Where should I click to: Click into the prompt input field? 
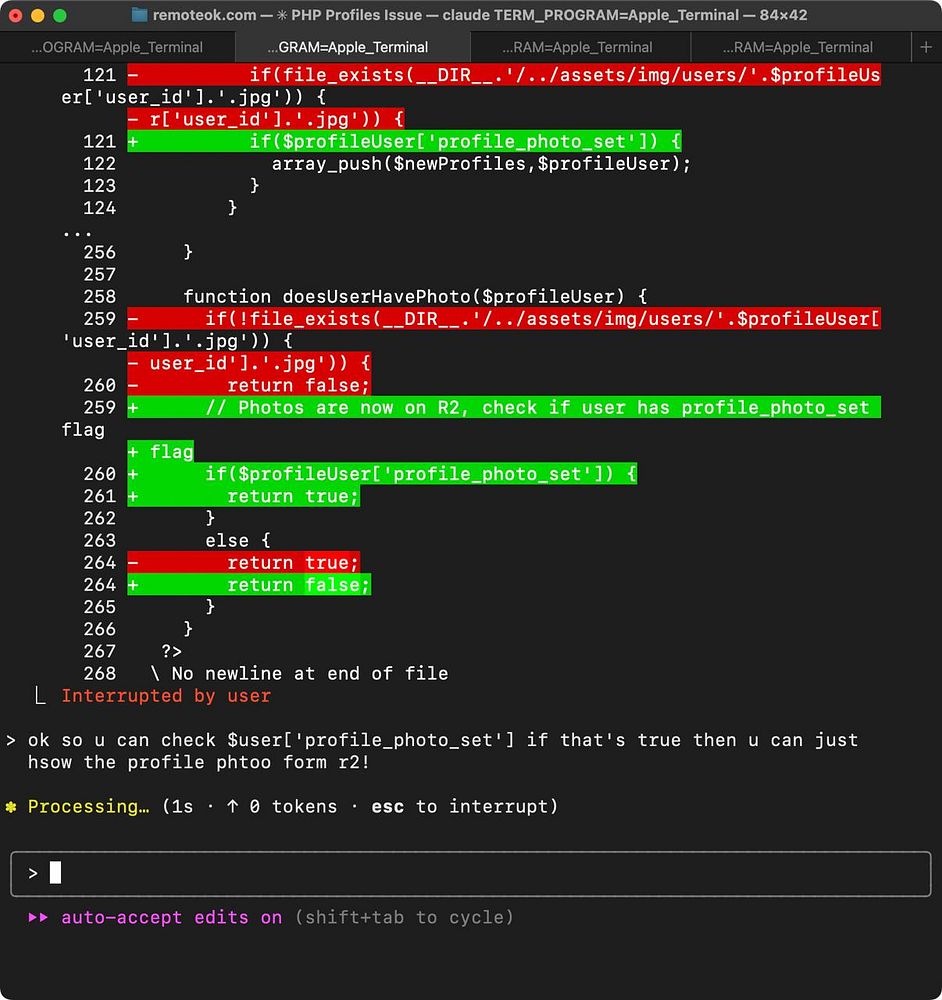coord(471,873)
